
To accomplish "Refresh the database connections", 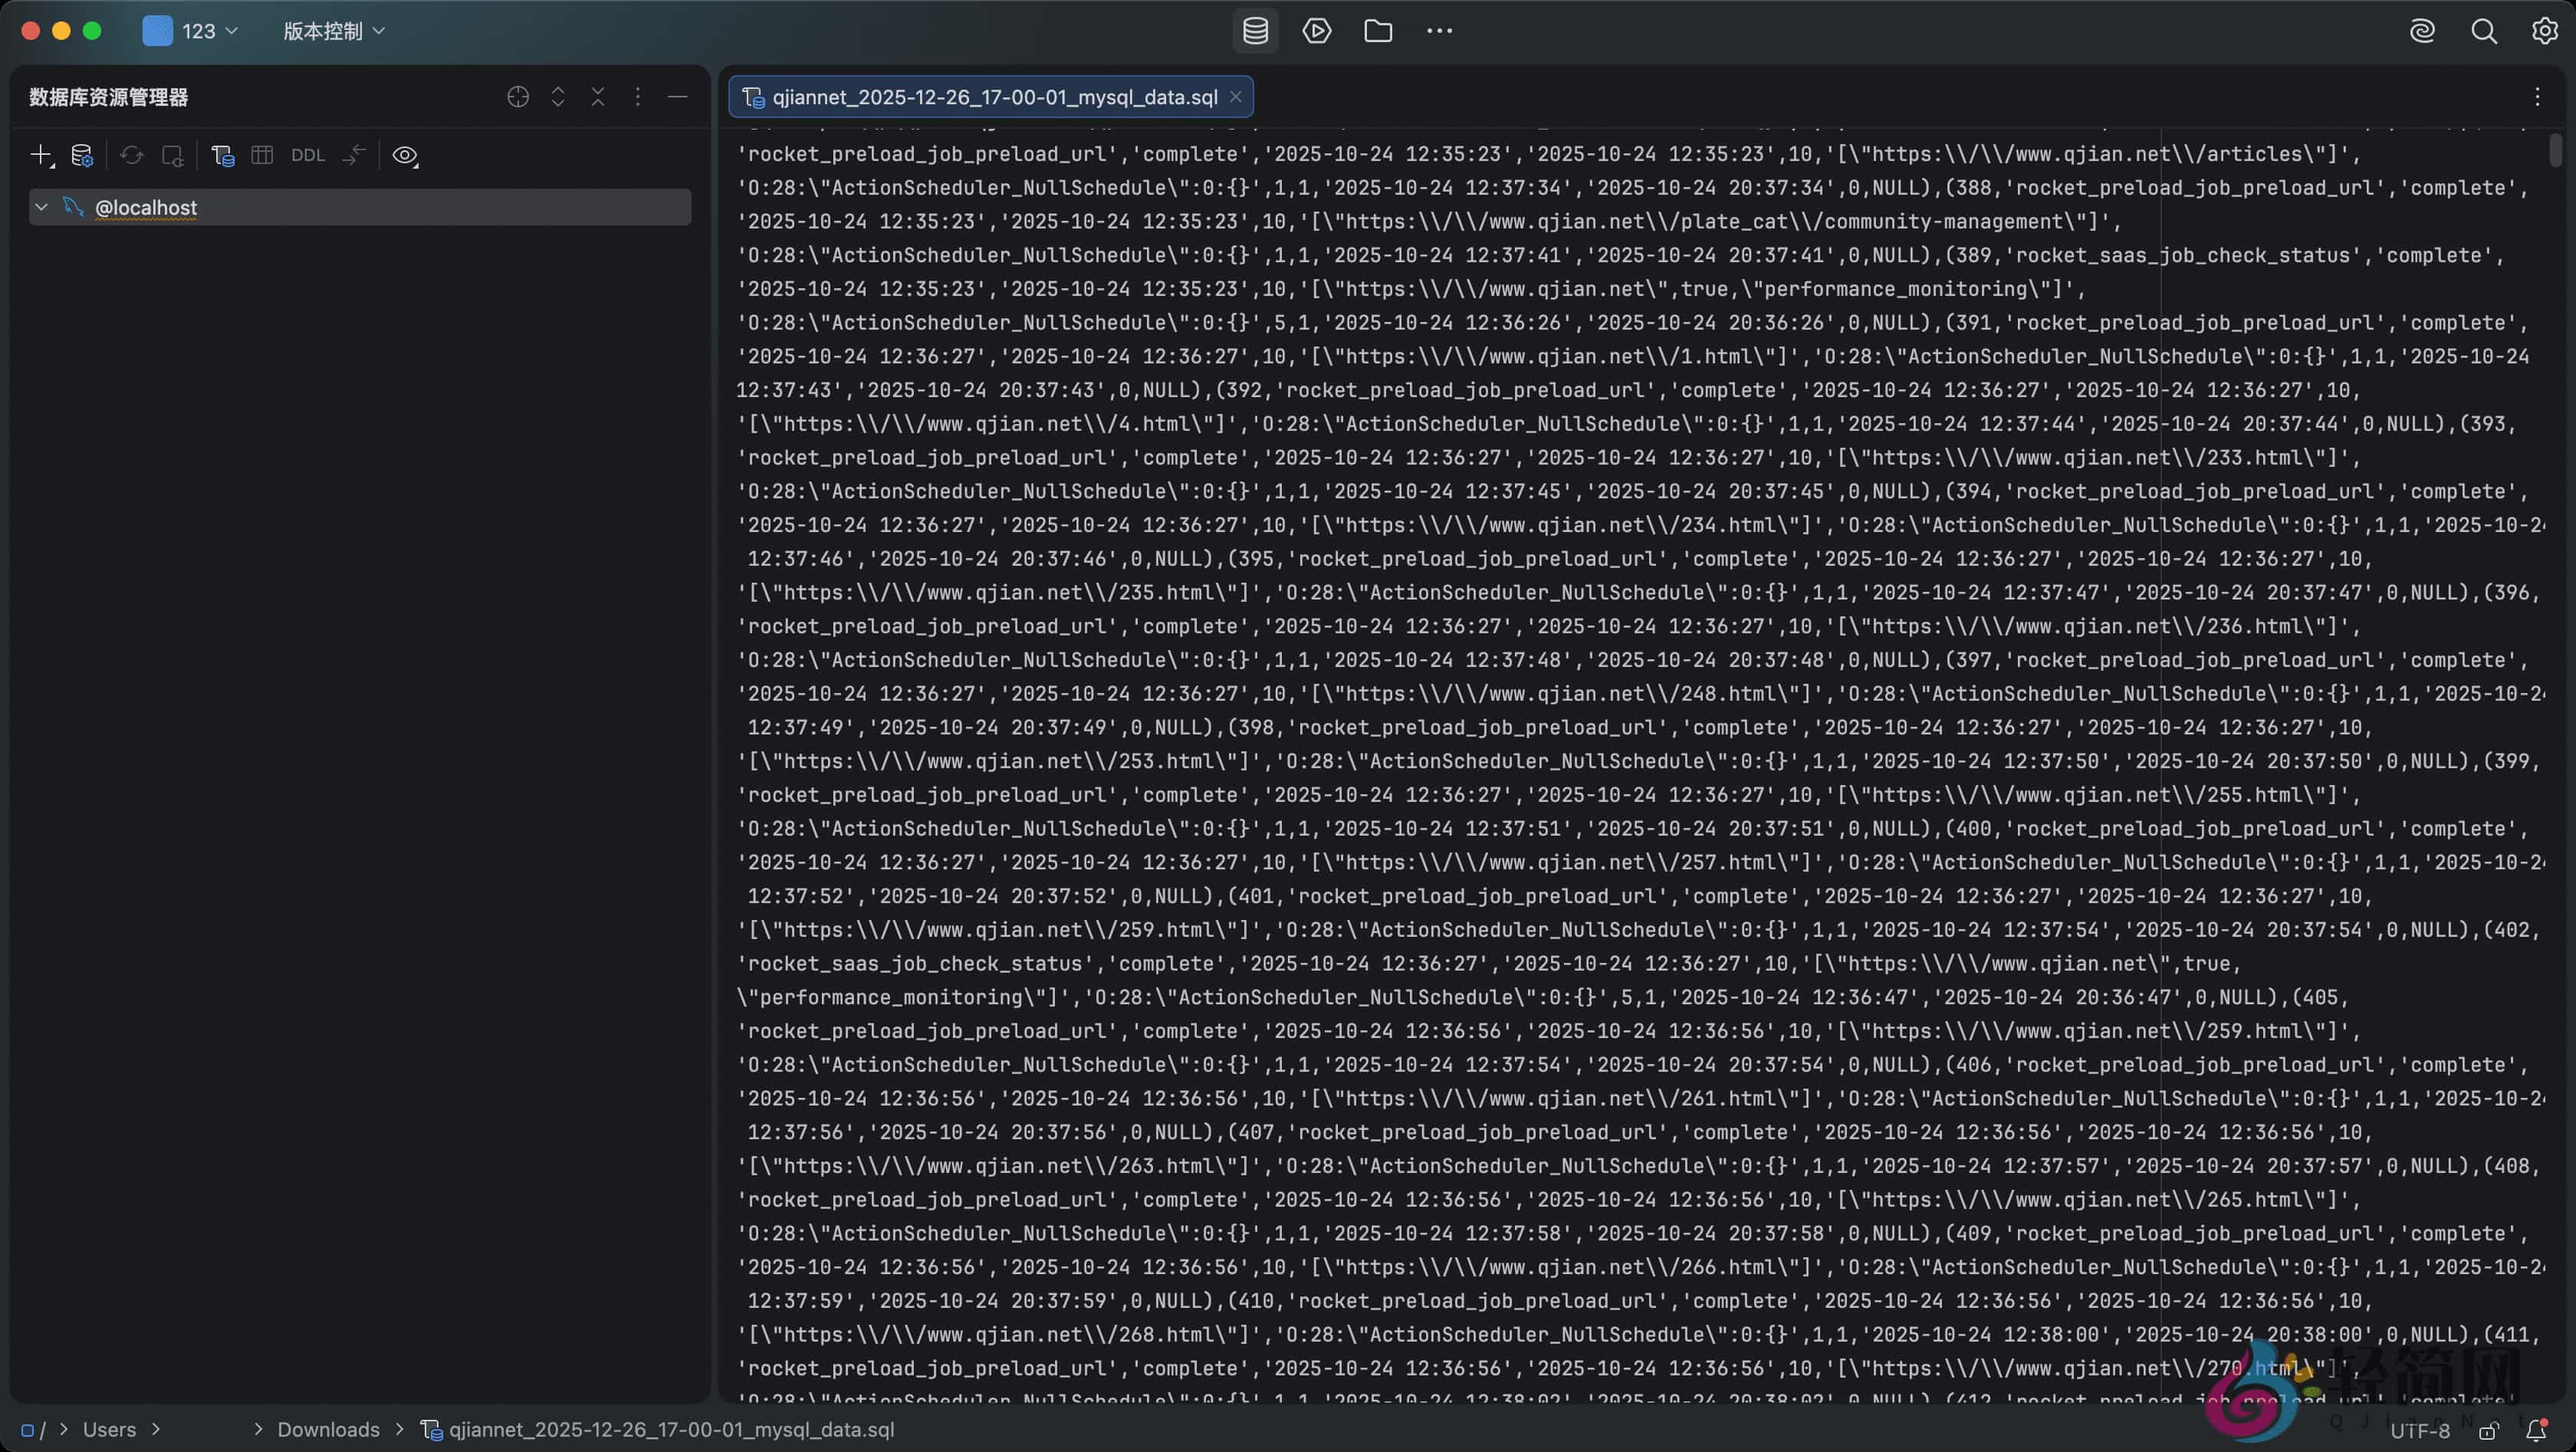I will pos(131,155).
